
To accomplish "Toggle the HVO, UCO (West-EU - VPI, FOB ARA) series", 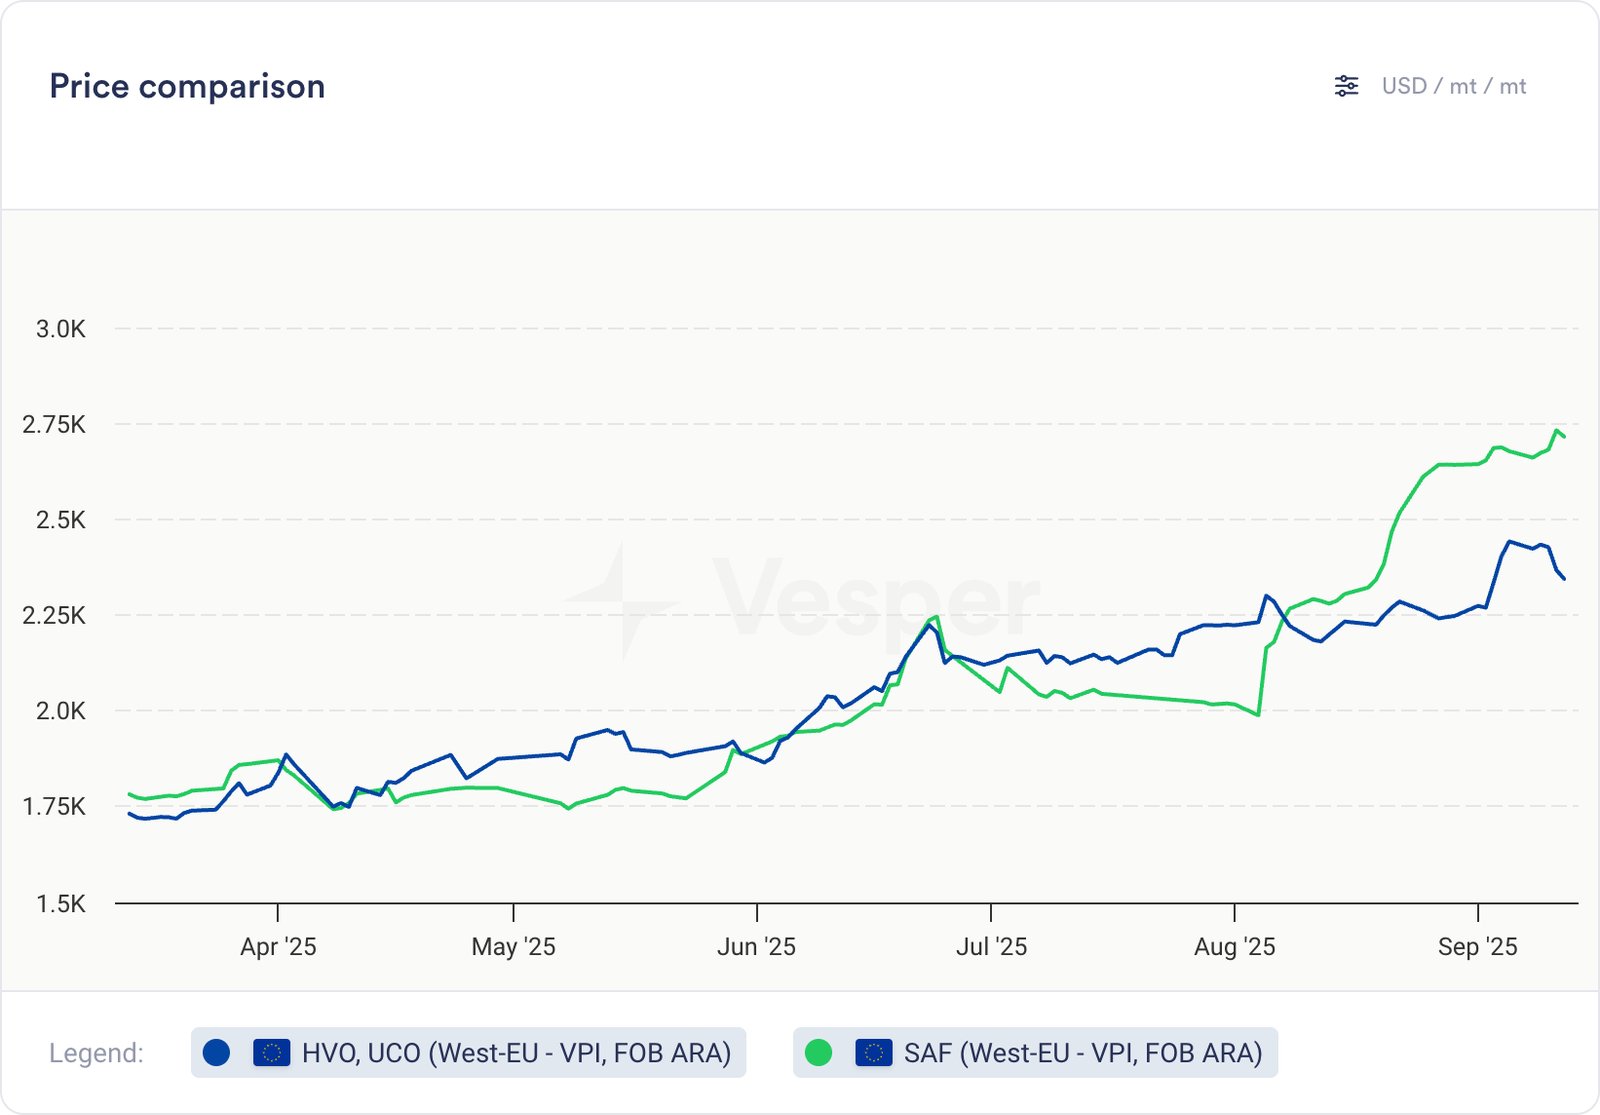I will pos(516,1052).
